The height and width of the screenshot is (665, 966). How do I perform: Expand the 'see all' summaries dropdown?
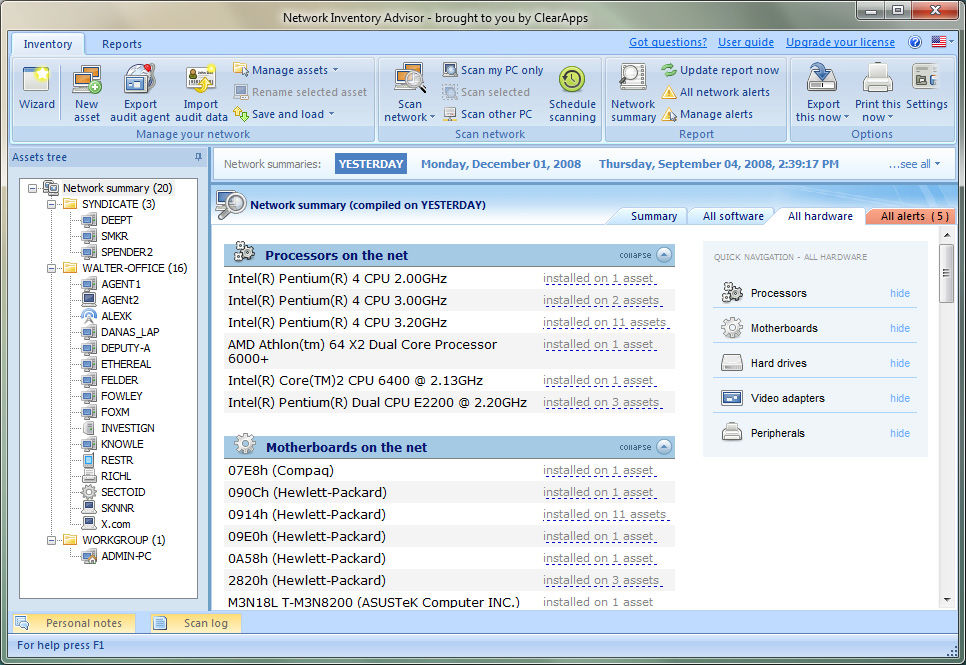pyautogui.click(x=914, y=164)
